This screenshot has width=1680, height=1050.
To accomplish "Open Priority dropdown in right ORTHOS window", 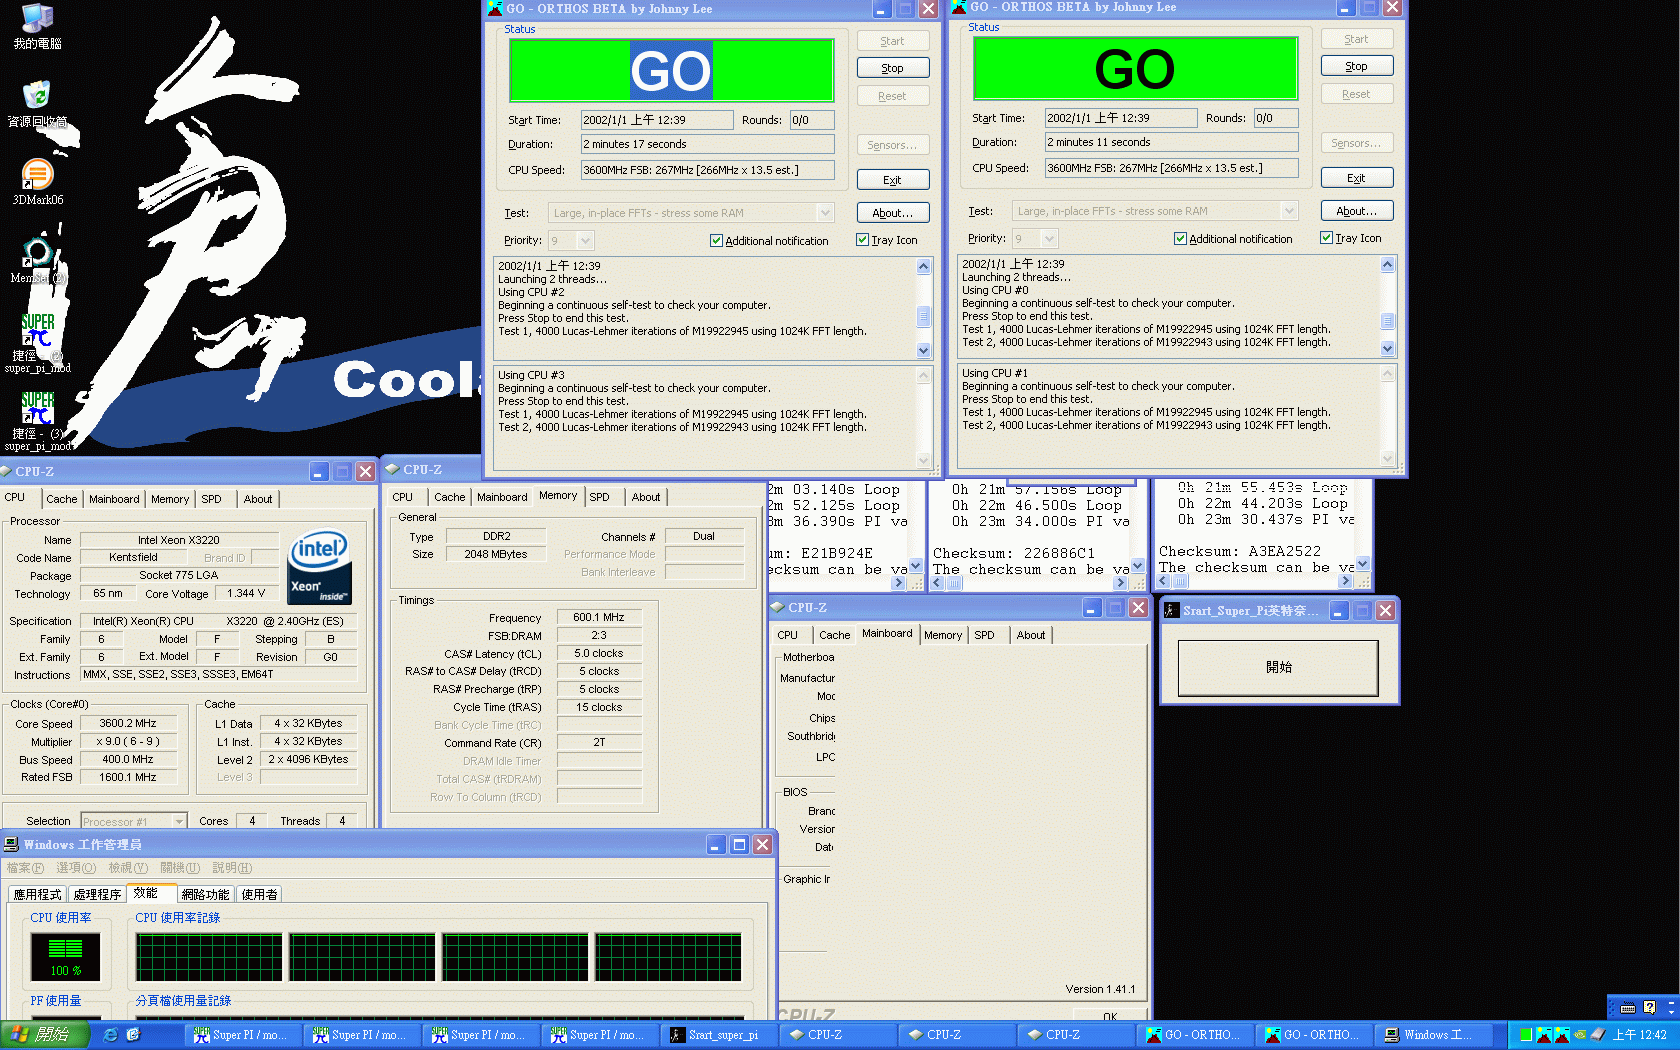I will (1049, 239).
